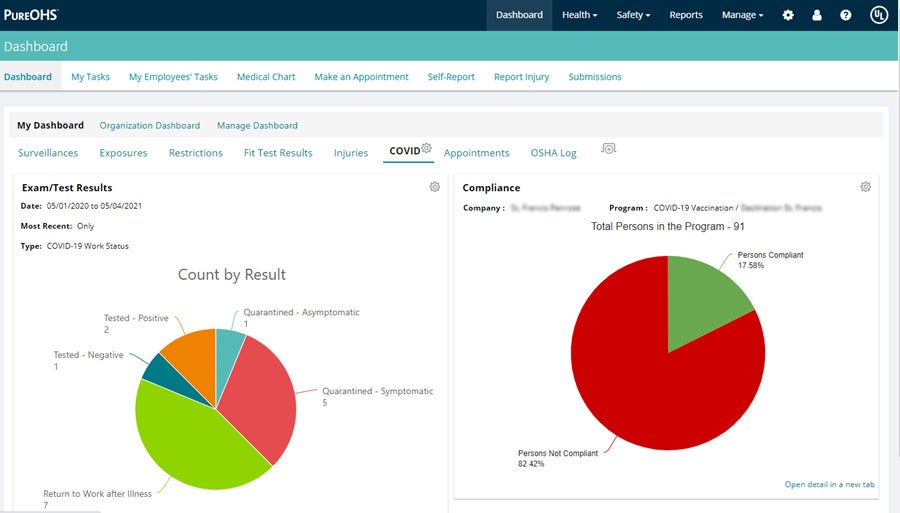This screenshot has height=513, width=900.
Task: Open the Submissions tab
Action: pyautogui.click(x=595, y=76)
